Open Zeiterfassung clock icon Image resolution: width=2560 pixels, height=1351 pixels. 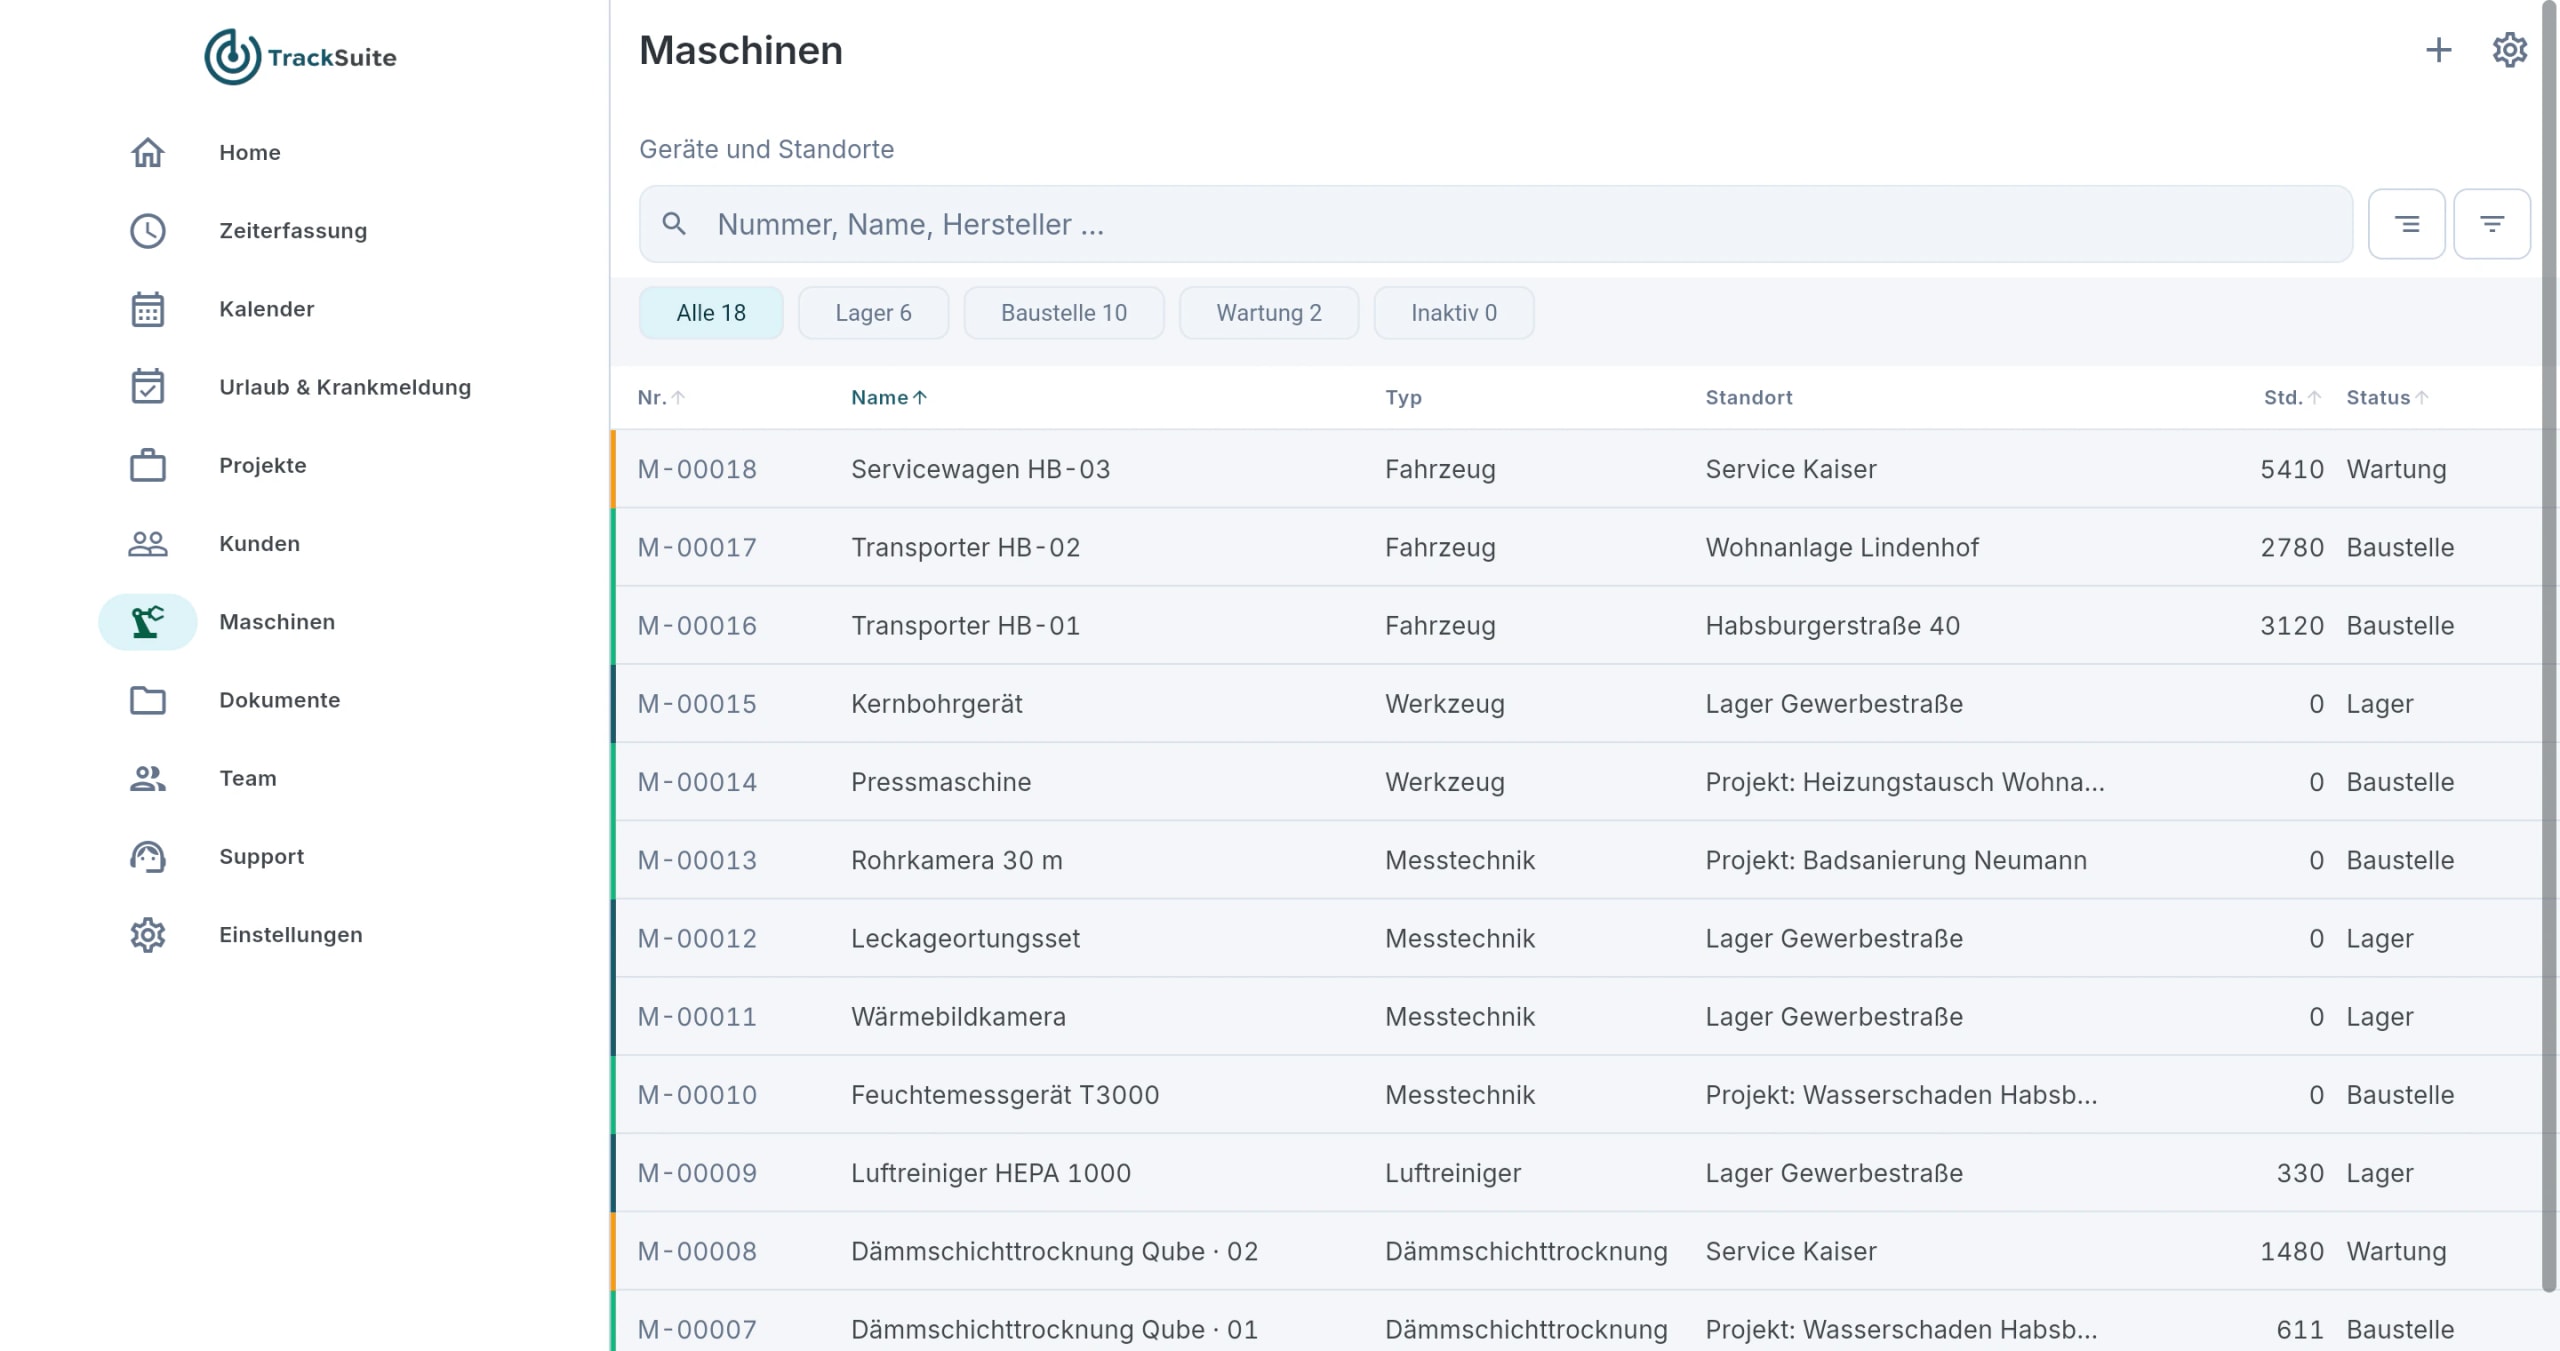click(148, 231)
